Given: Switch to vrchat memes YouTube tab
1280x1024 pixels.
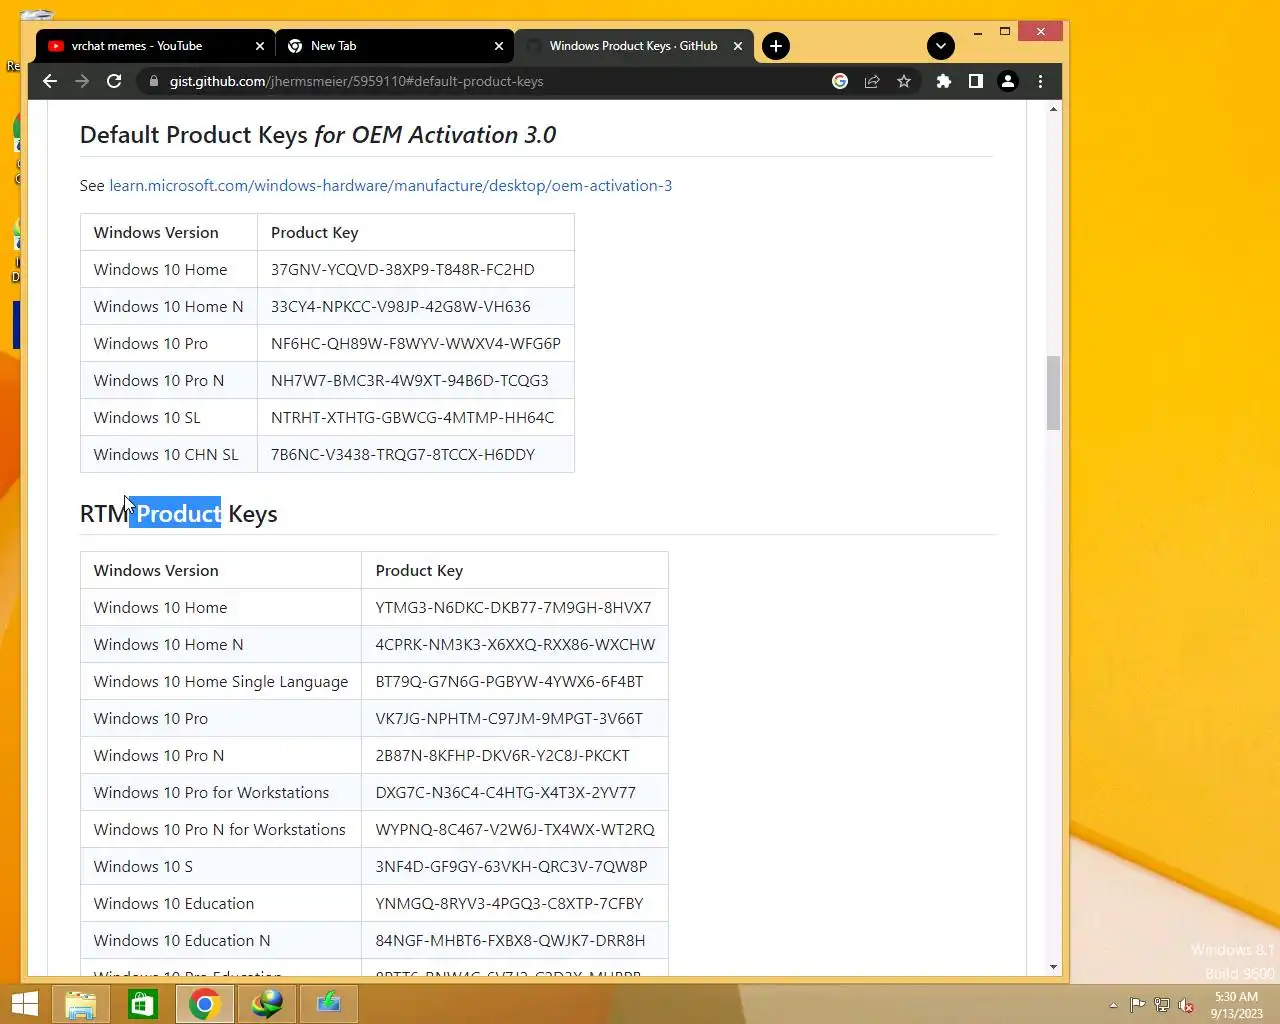Looking at the screenshot, I should pyautogui.click(x=154, y=46).
